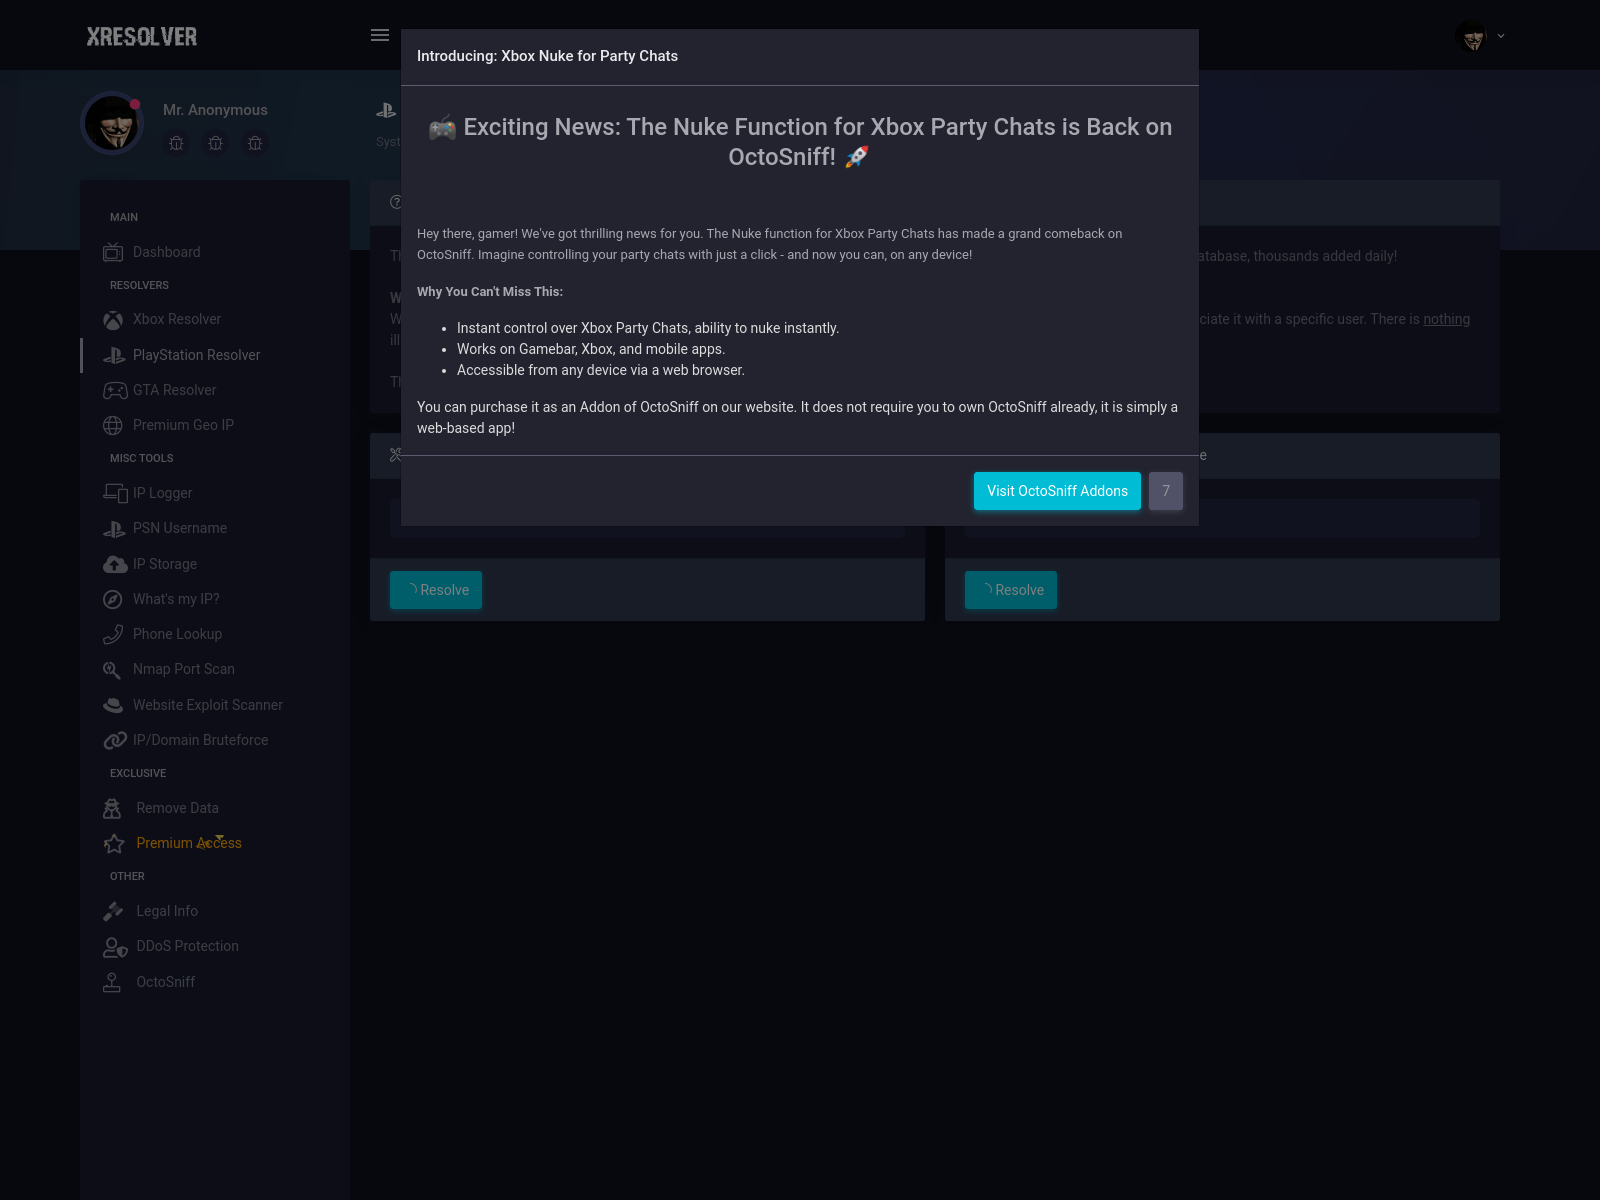
Task: Click the rocket emoji in headline
Action: point(857,157)
